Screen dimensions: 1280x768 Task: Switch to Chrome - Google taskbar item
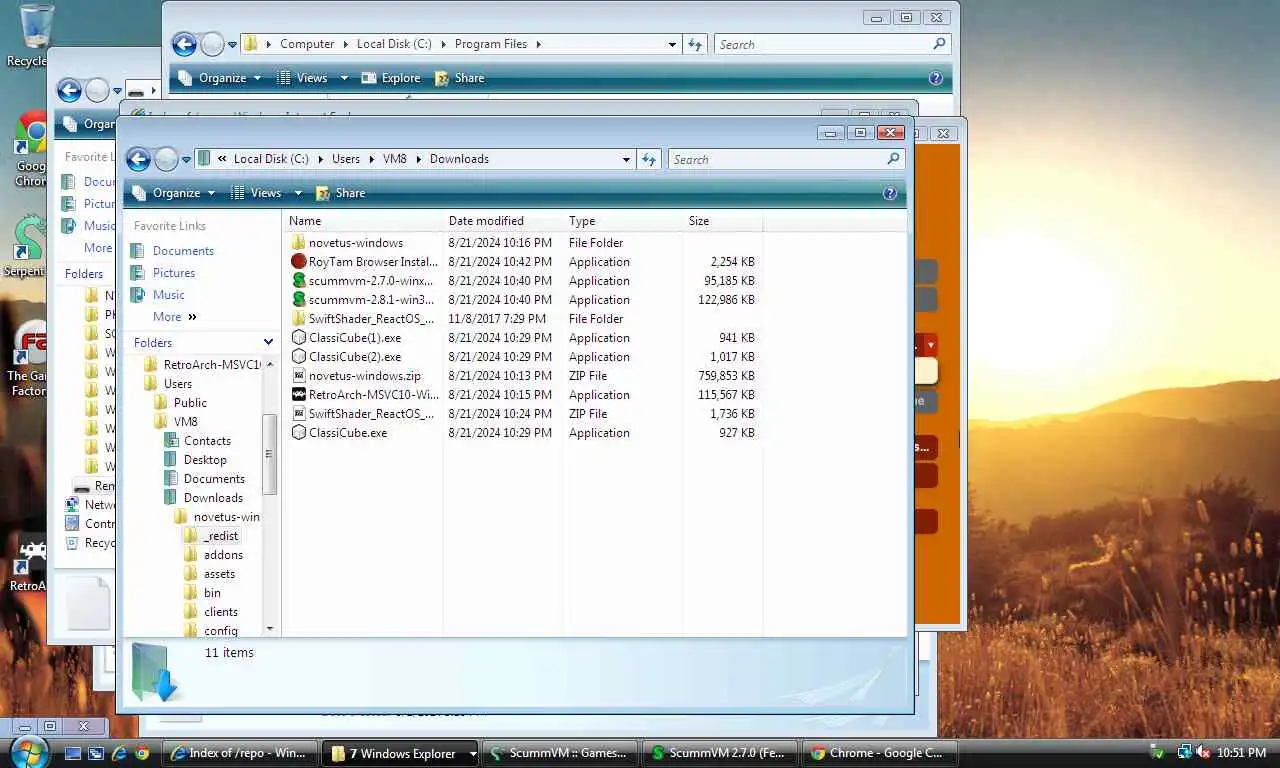(879, 753)
